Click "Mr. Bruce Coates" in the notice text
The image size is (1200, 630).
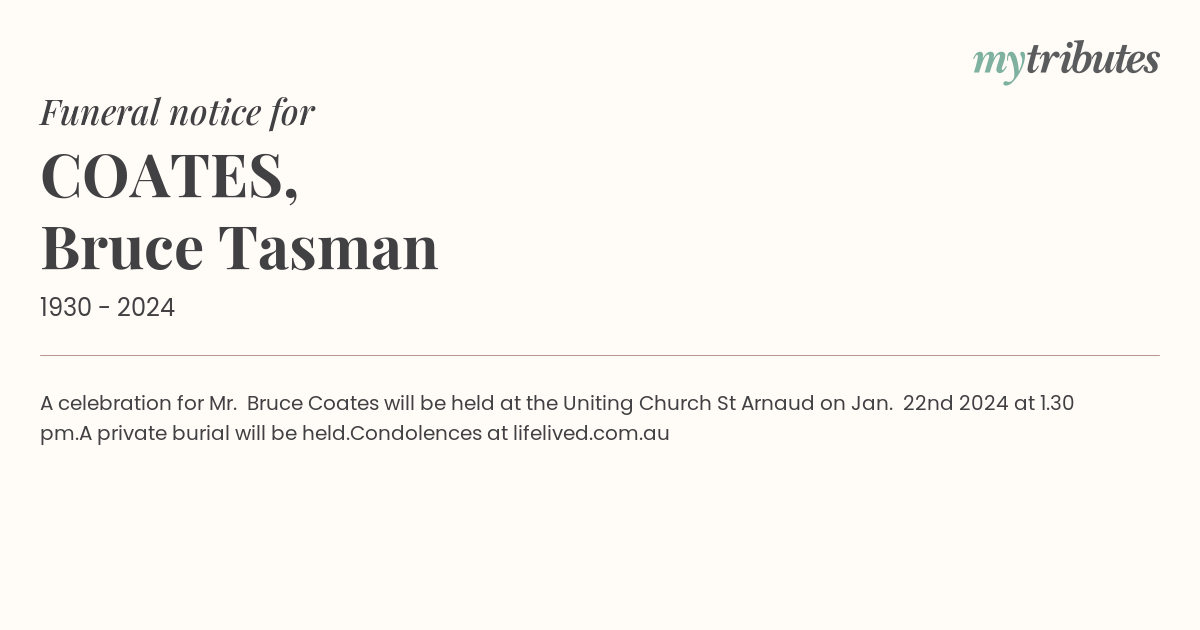click(294, 403)
